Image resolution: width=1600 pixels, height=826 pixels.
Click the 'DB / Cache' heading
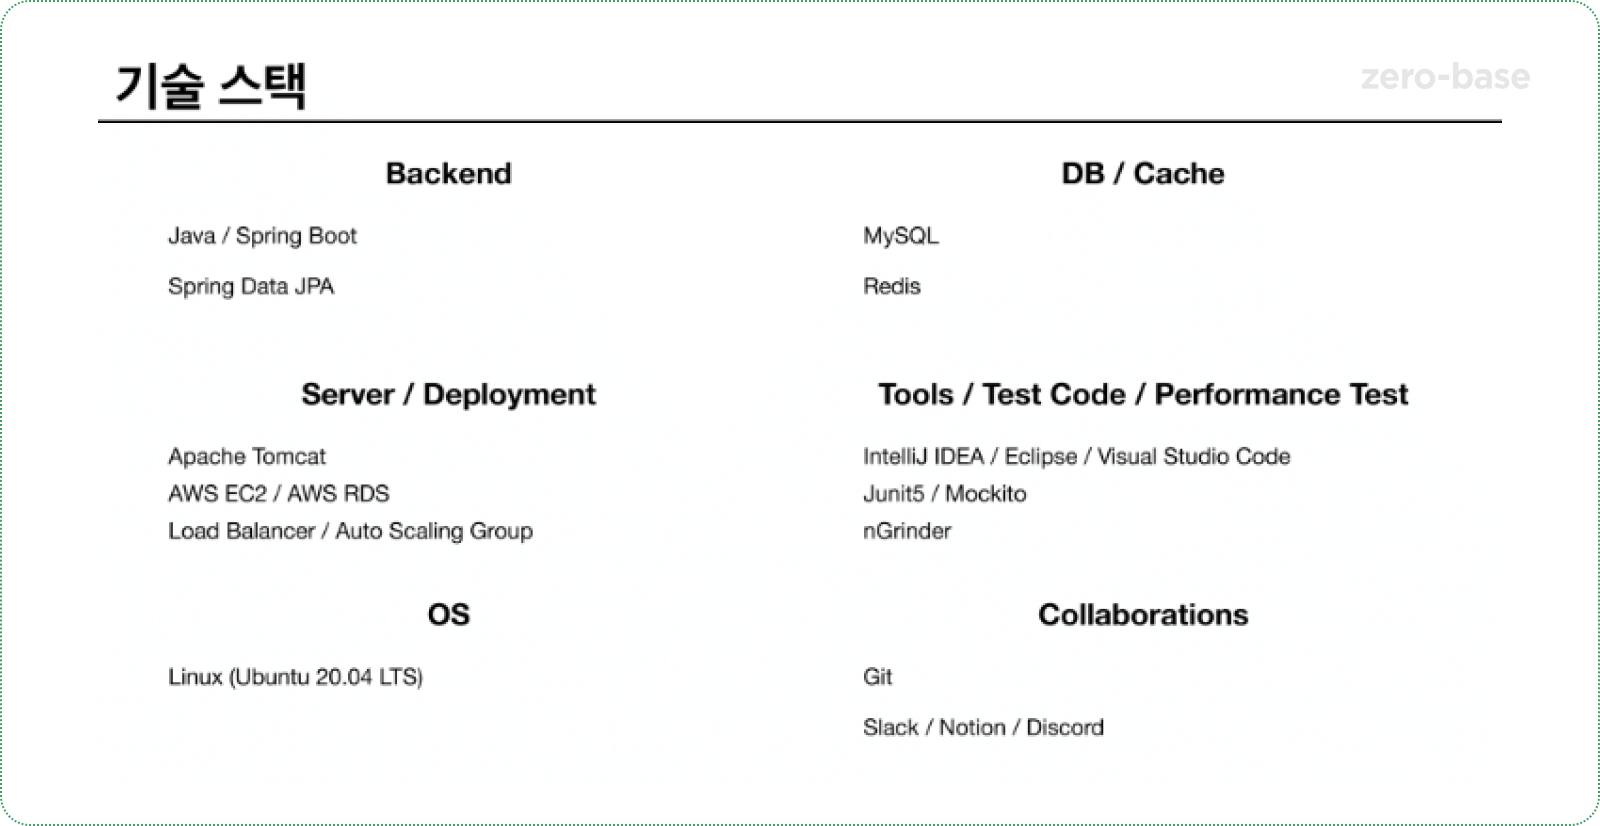(x=1142, y=173)
